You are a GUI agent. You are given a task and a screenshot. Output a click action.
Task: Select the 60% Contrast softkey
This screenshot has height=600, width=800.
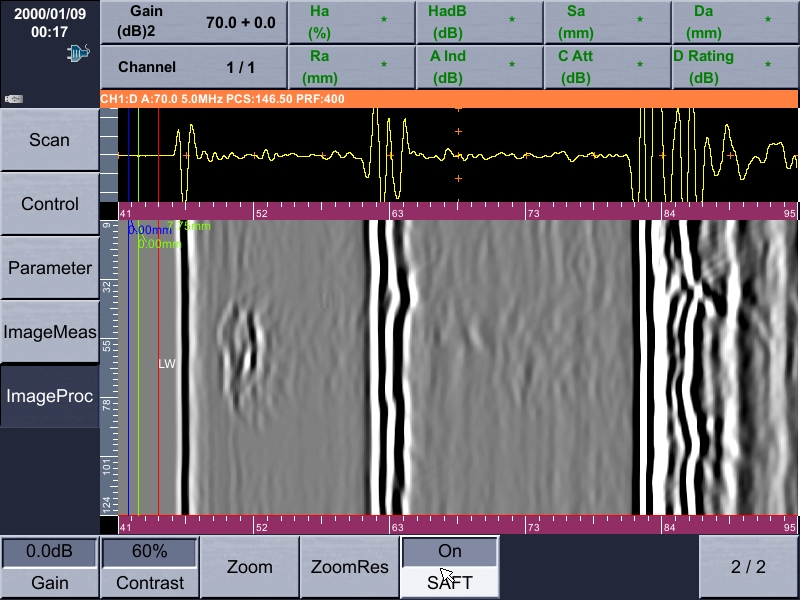click(x=149, y=567)
